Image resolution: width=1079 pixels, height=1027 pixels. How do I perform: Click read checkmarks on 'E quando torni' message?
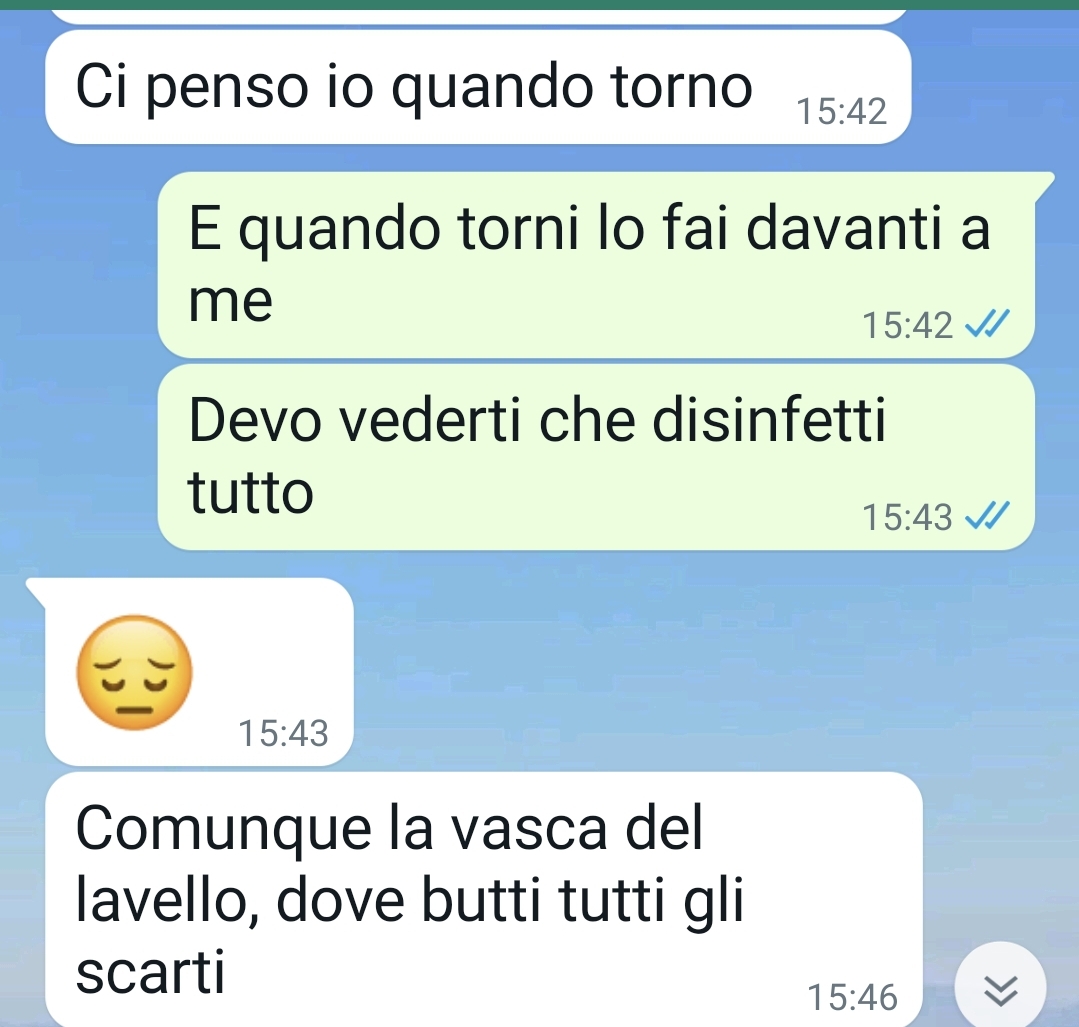[x=987, y=324]
